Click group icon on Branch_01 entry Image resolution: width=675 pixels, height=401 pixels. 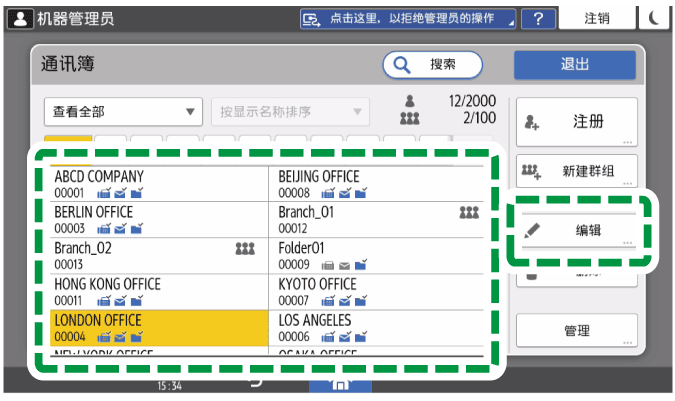pos(469,213)
